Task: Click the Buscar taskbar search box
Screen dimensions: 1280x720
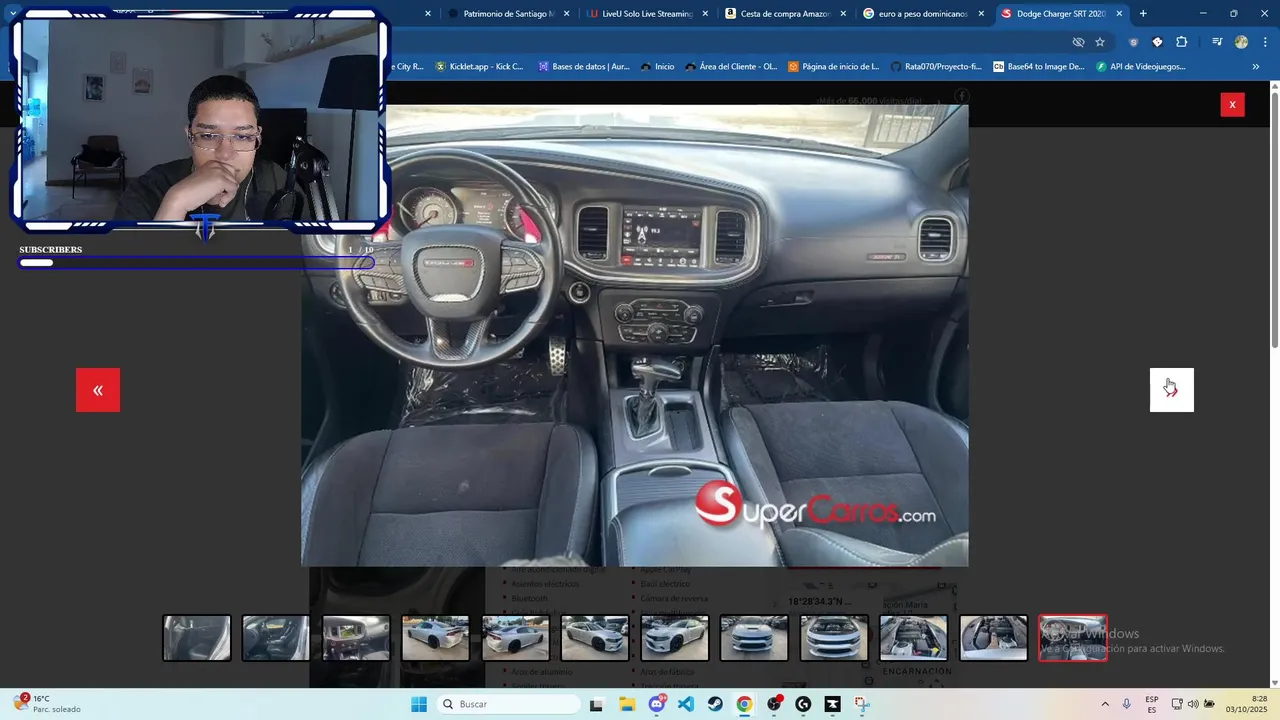Action: coord(508,704)
